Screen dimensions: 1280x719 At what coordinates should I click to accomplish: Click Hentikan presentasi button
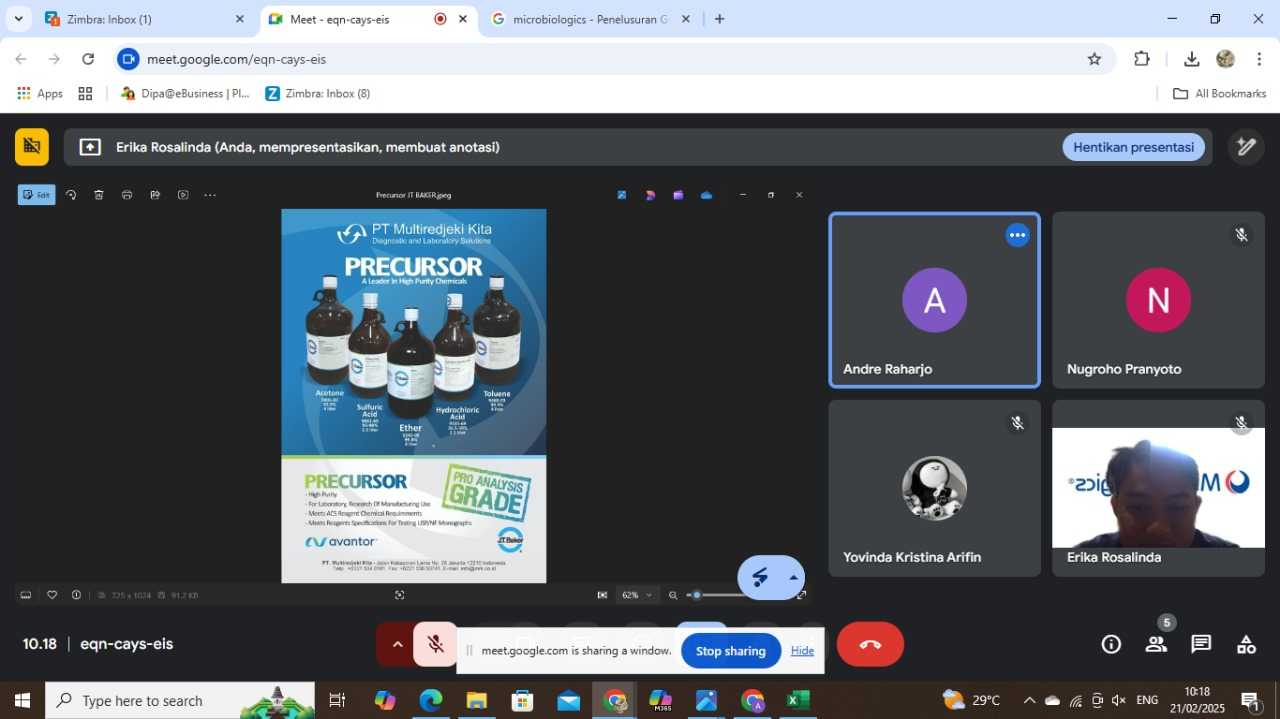pos(1133,147)
